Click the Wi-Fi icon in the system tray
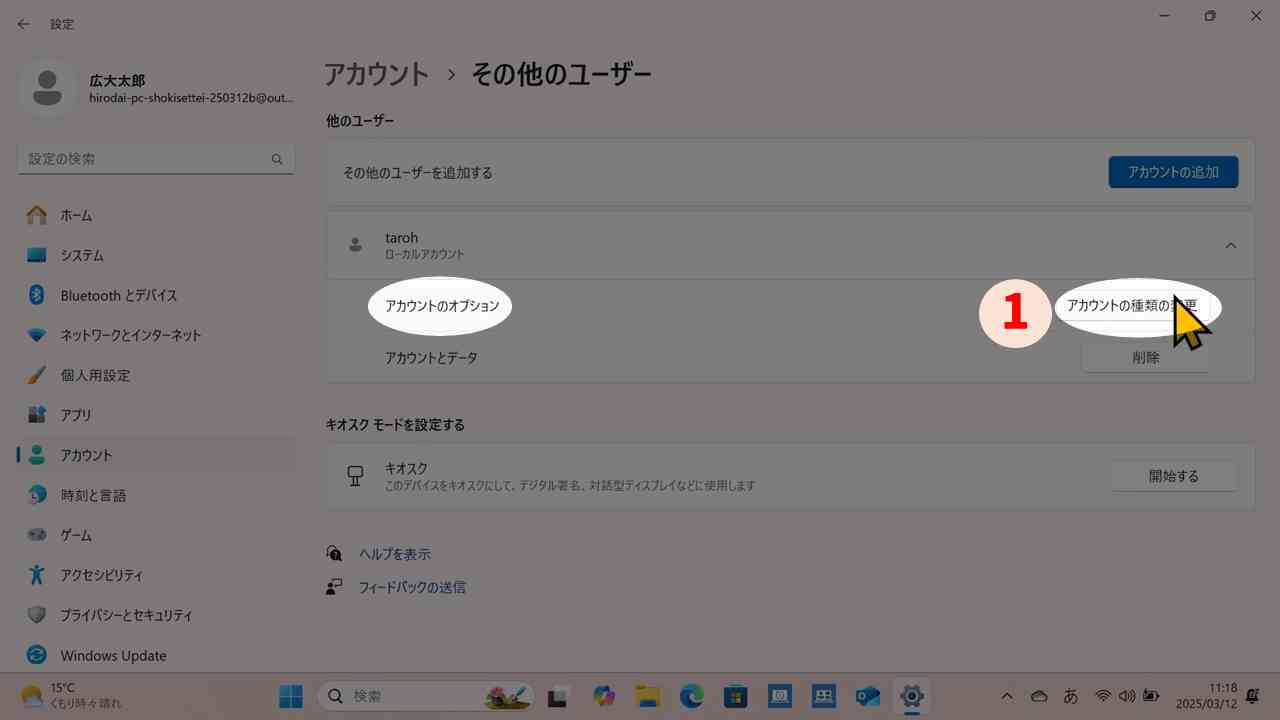Viewport: 1280px width, 720px height. pyautogui.click(x=1103, y=696)
